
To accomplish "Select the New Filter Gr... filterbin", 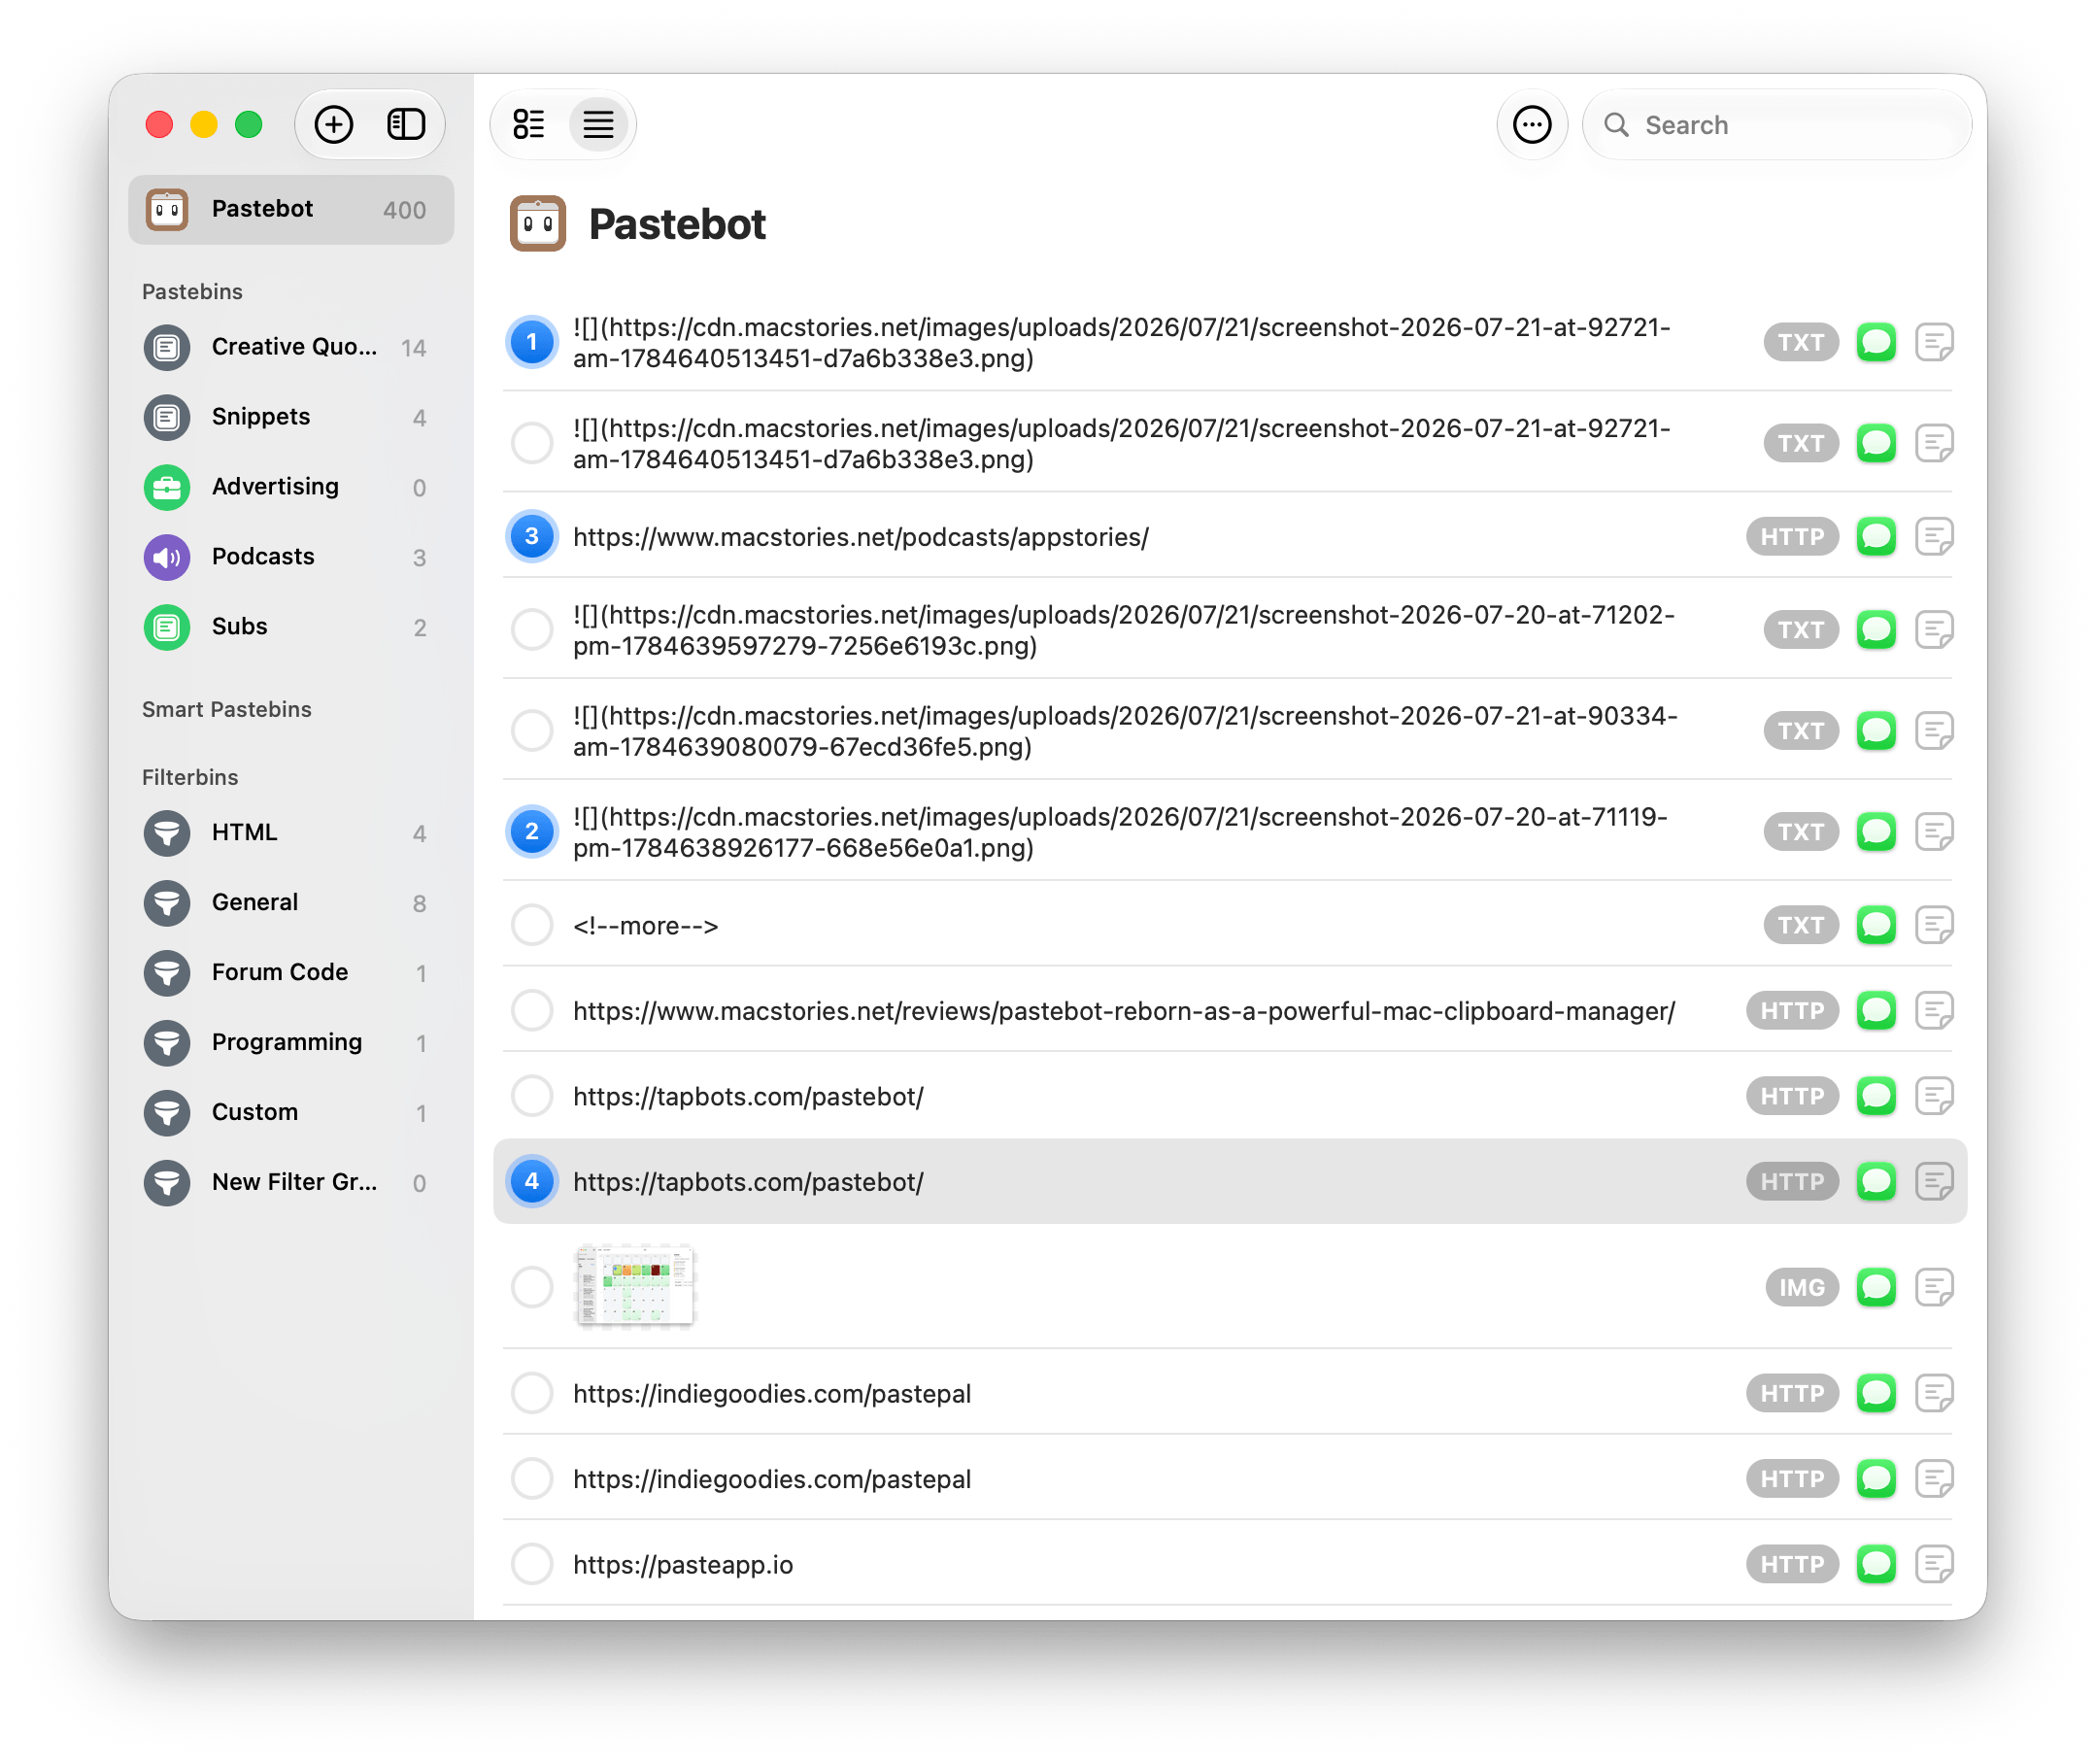I will coord(291,1183).
